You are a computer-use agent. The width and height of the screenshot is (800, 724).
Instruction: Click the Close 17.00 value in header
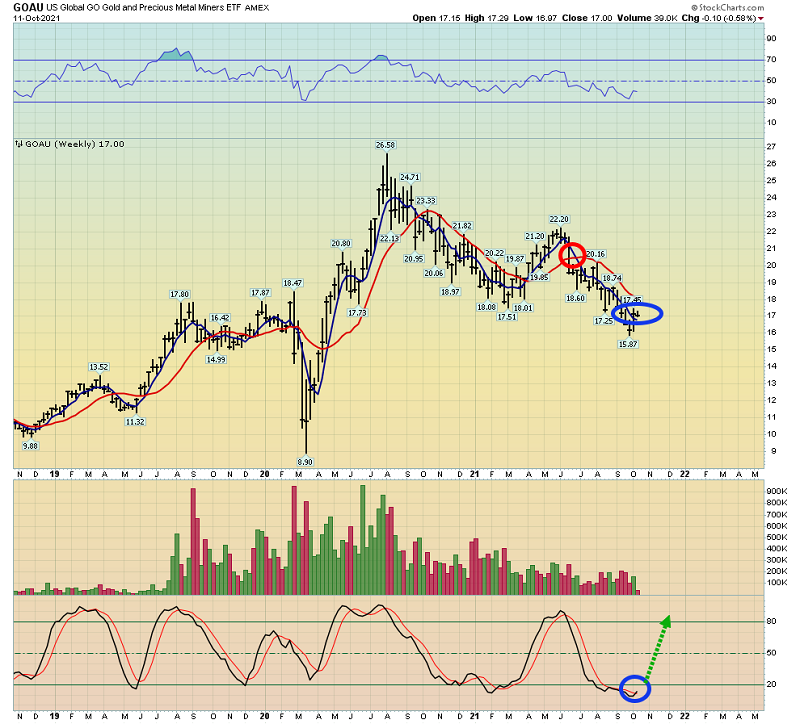pos(587,18)
